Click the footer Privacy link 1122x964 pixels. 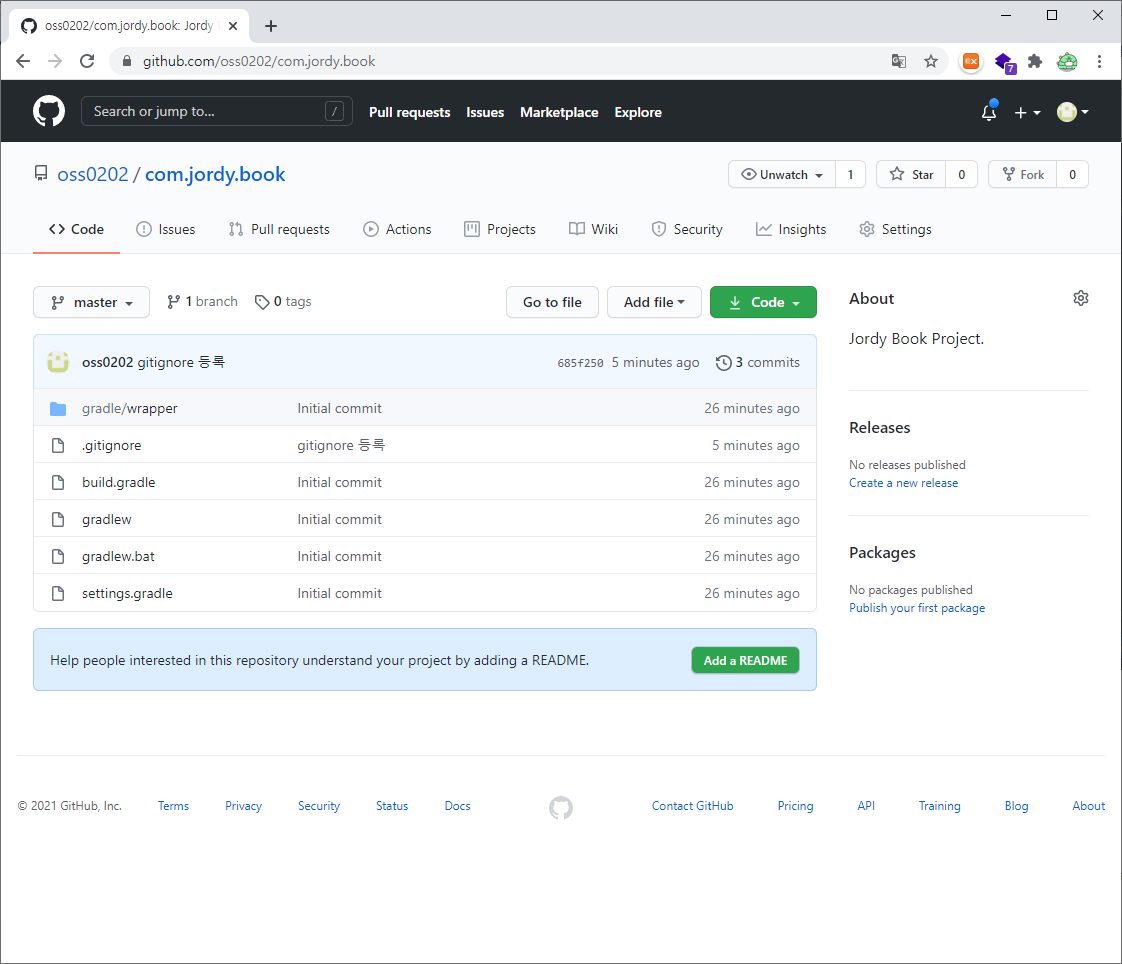[x=243, y=806]
